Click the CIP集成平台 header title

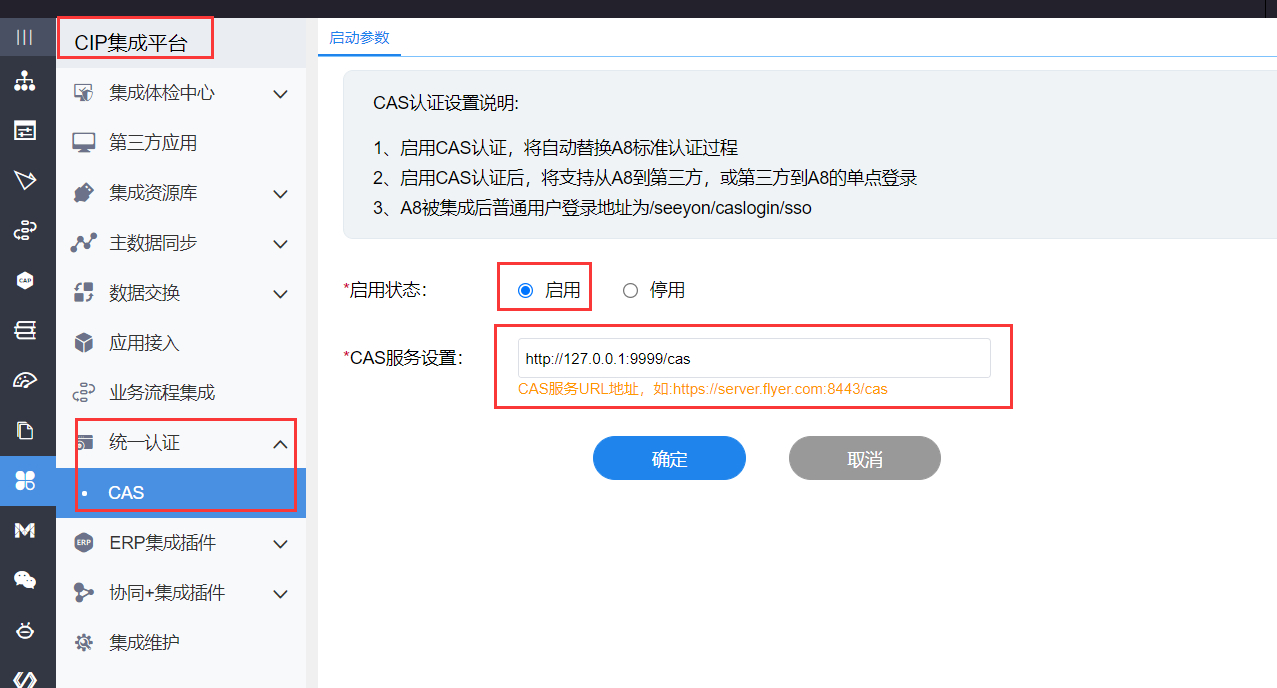pos(131,44)
